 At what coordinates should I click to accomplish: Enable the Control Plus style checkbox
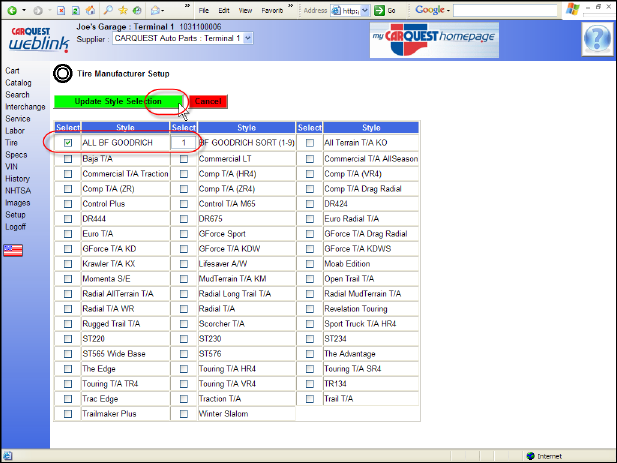(68, 204)
